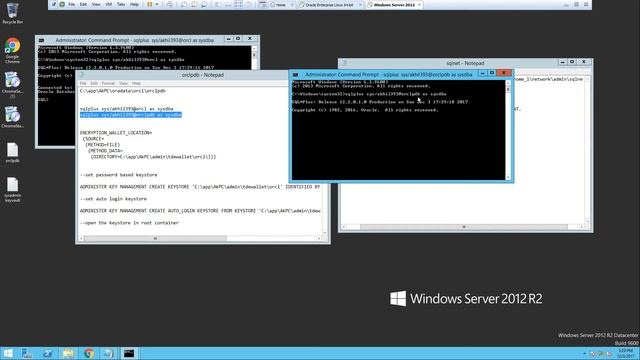Open Help menu in orclpdb Notepad
Viewport: 640px width, 360px height.
(136, 83)
